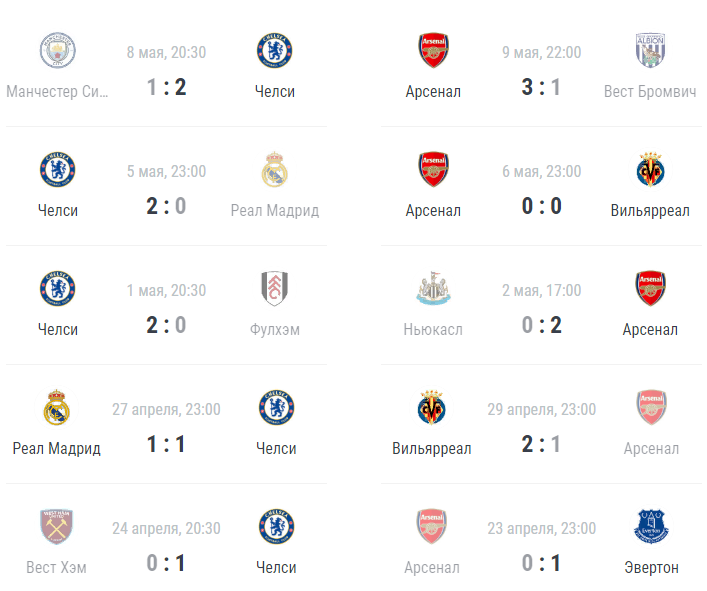Open the 3 : 1 Arsenal match score
The width and height of the screenshot is (707, 591).
coord(541,87)
